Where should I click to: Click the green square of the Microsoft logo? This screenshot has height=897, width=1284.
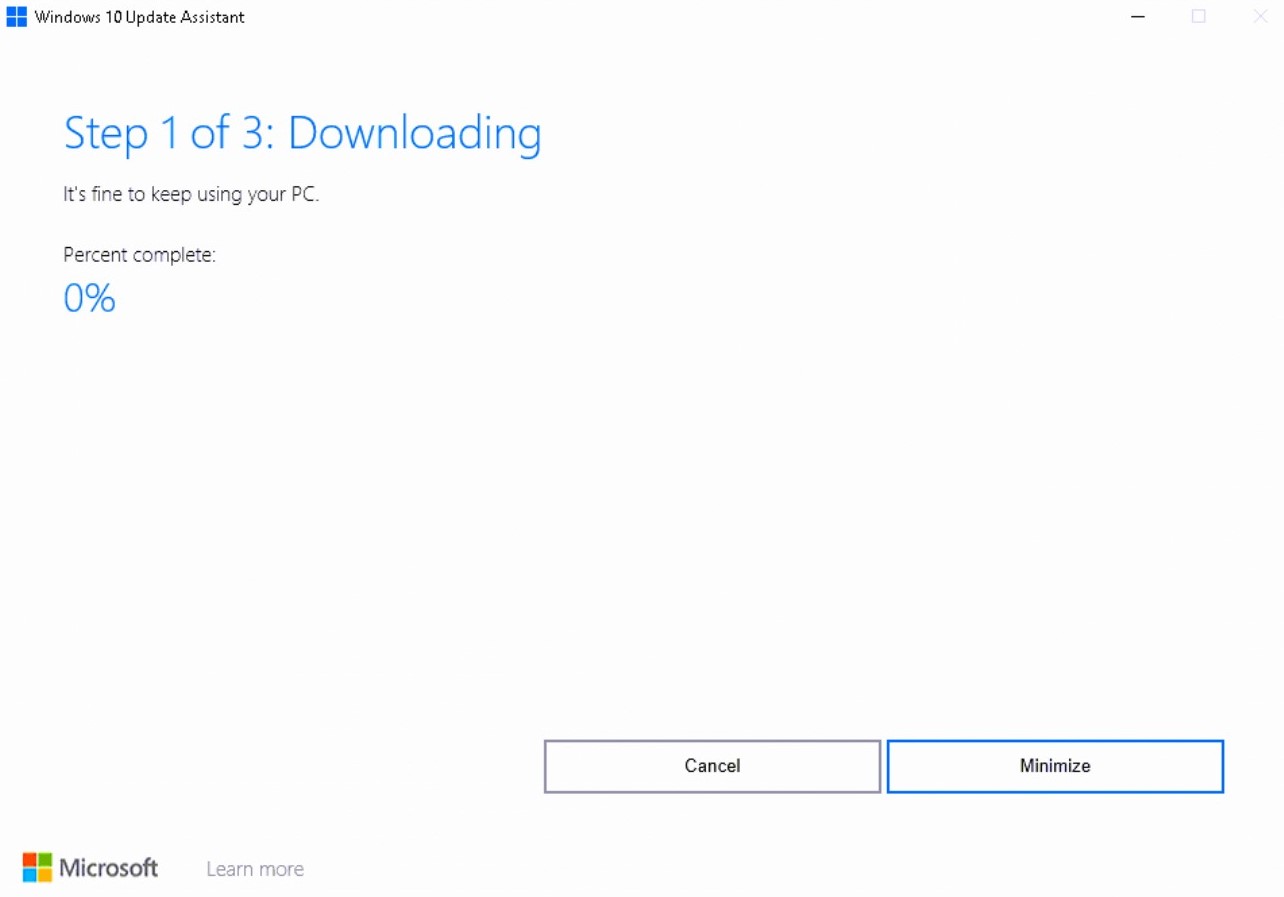45,859
